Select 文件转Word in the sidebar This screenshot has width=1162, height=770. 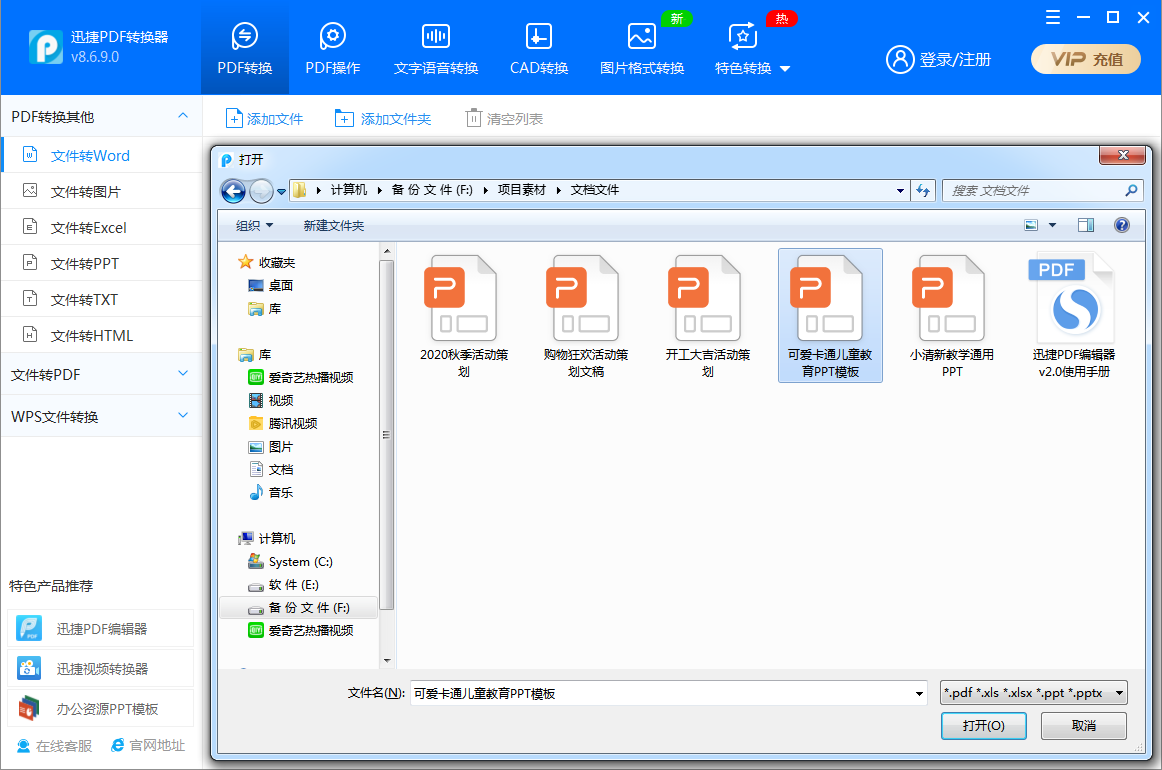tap(102, 156)
